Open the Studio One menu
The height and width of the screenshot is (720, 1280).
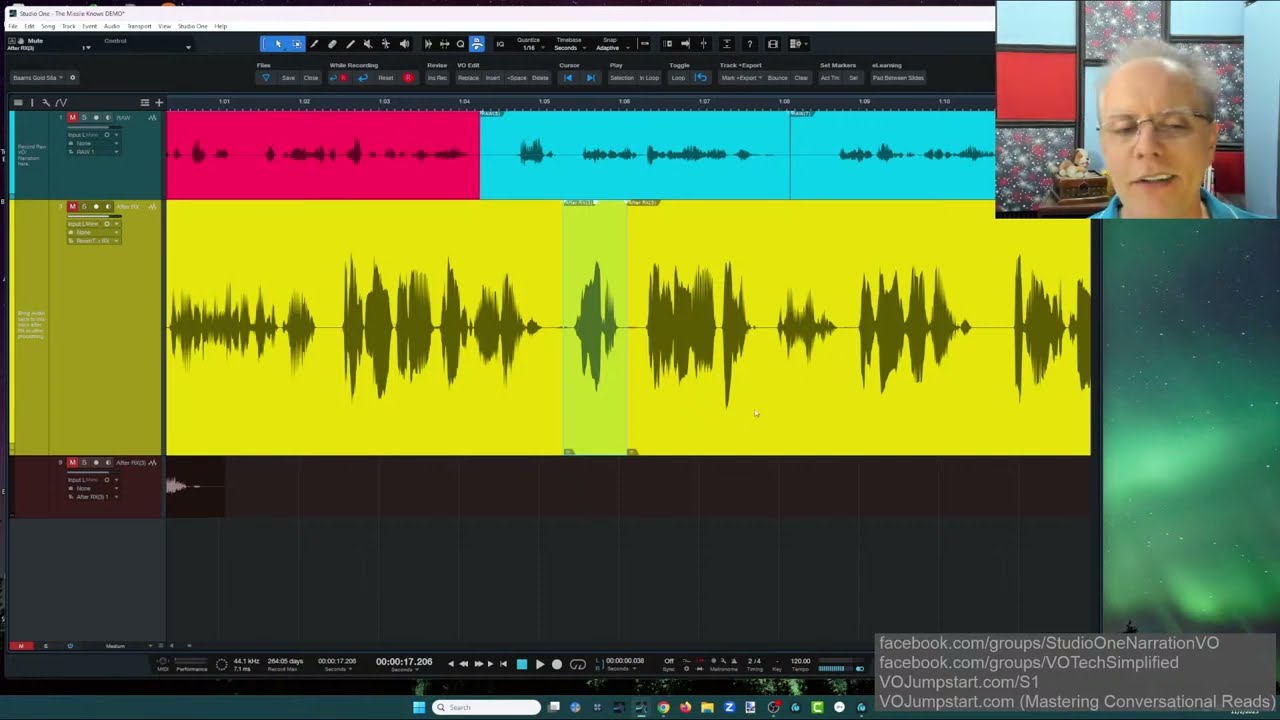[x=192, y=26]
